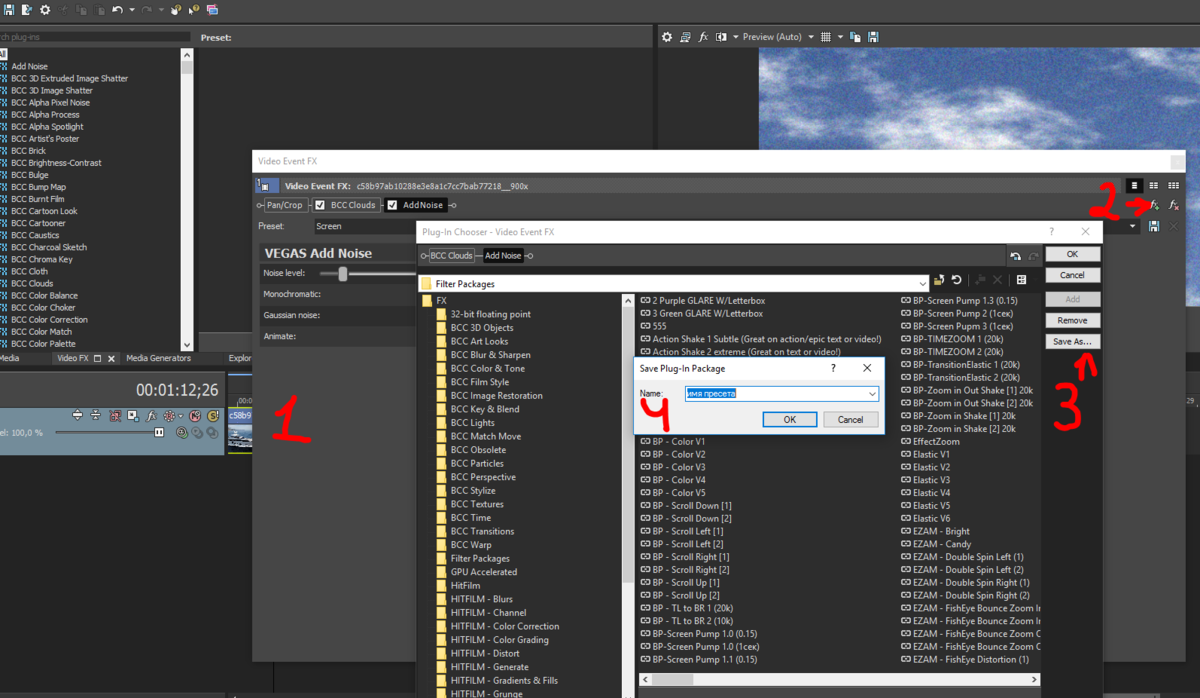The width and height of the screenshot is (1200, 698).
Task: Select three-column layout icon in Video Event FX
Action: 1173,185
